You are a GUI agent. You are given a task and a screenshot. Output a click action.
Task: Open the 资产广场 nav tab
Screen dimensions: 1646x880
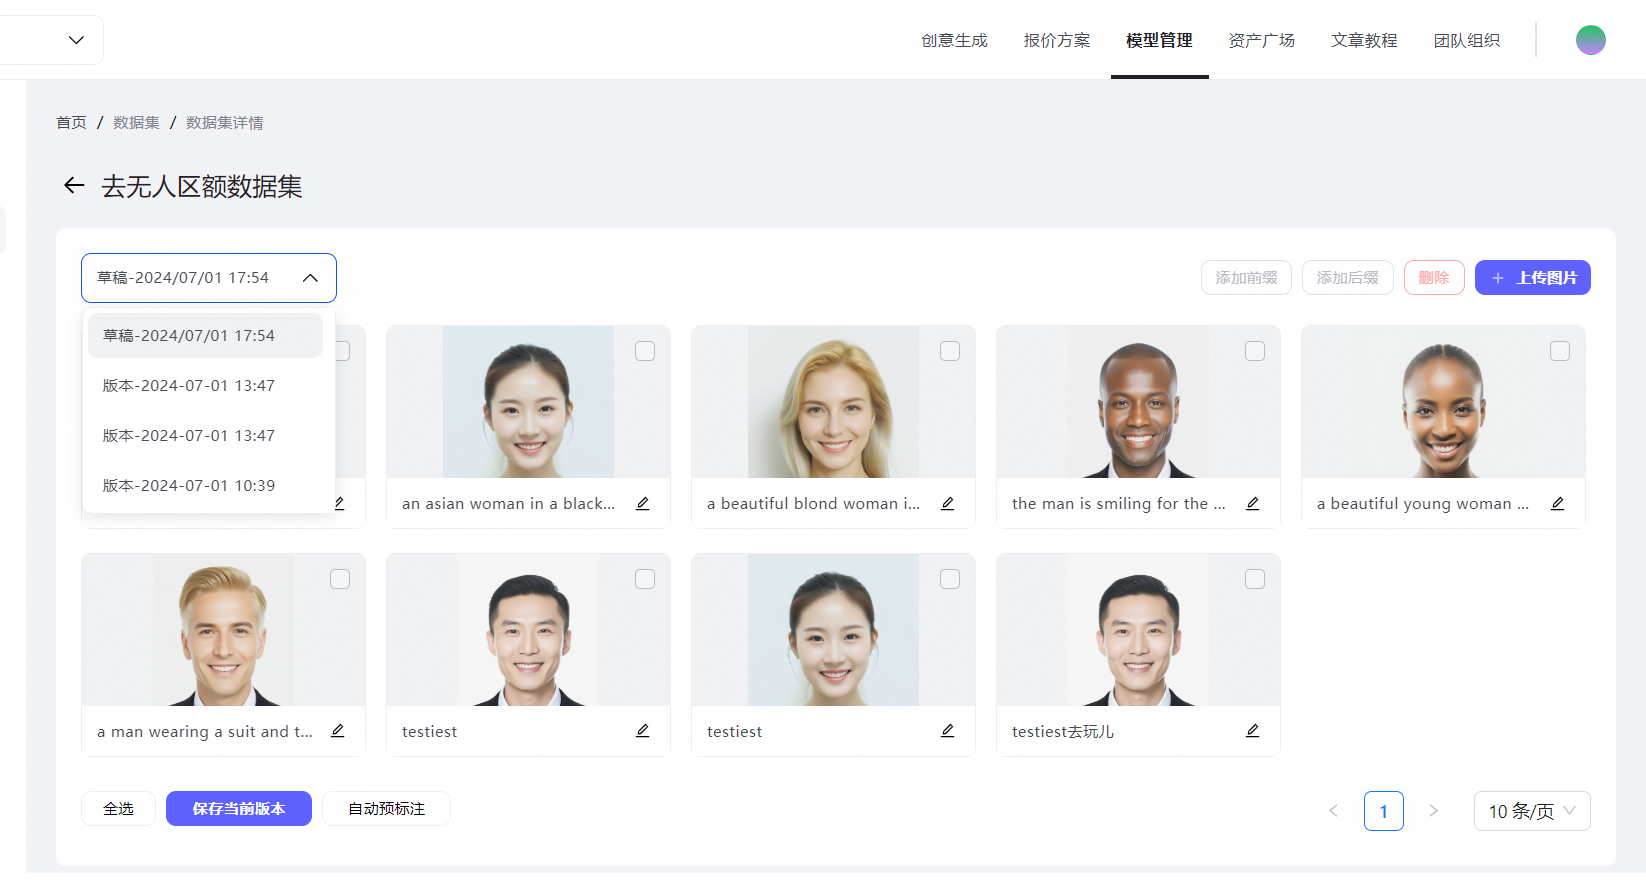(1262, 40)
